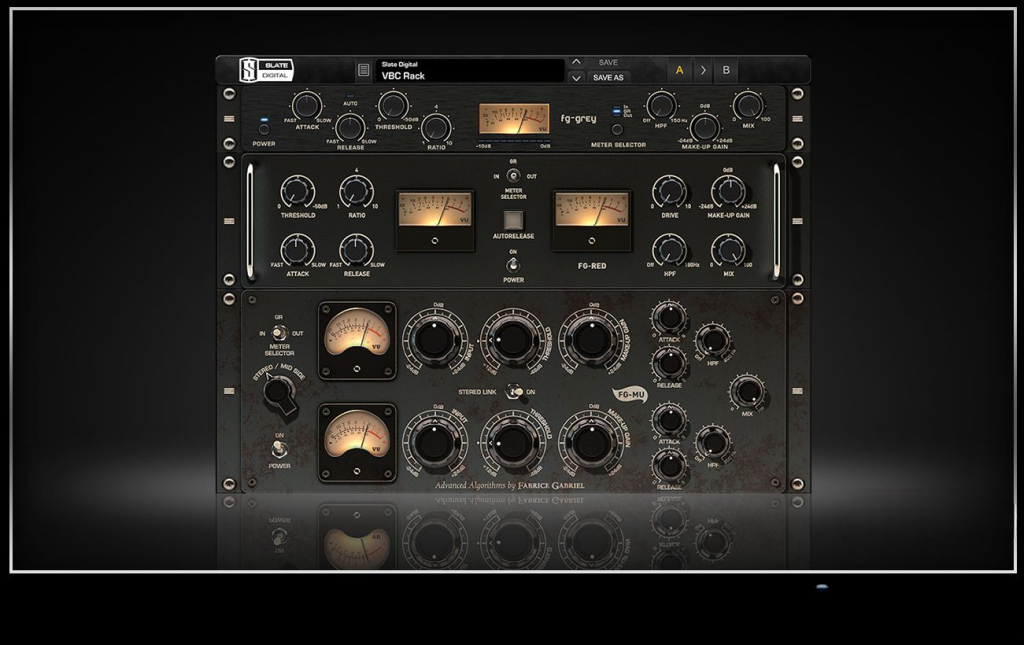Viewport: 1024px width, 645px height.
Task: Click the FG-MU lower HPF knob
Action: 712,443
